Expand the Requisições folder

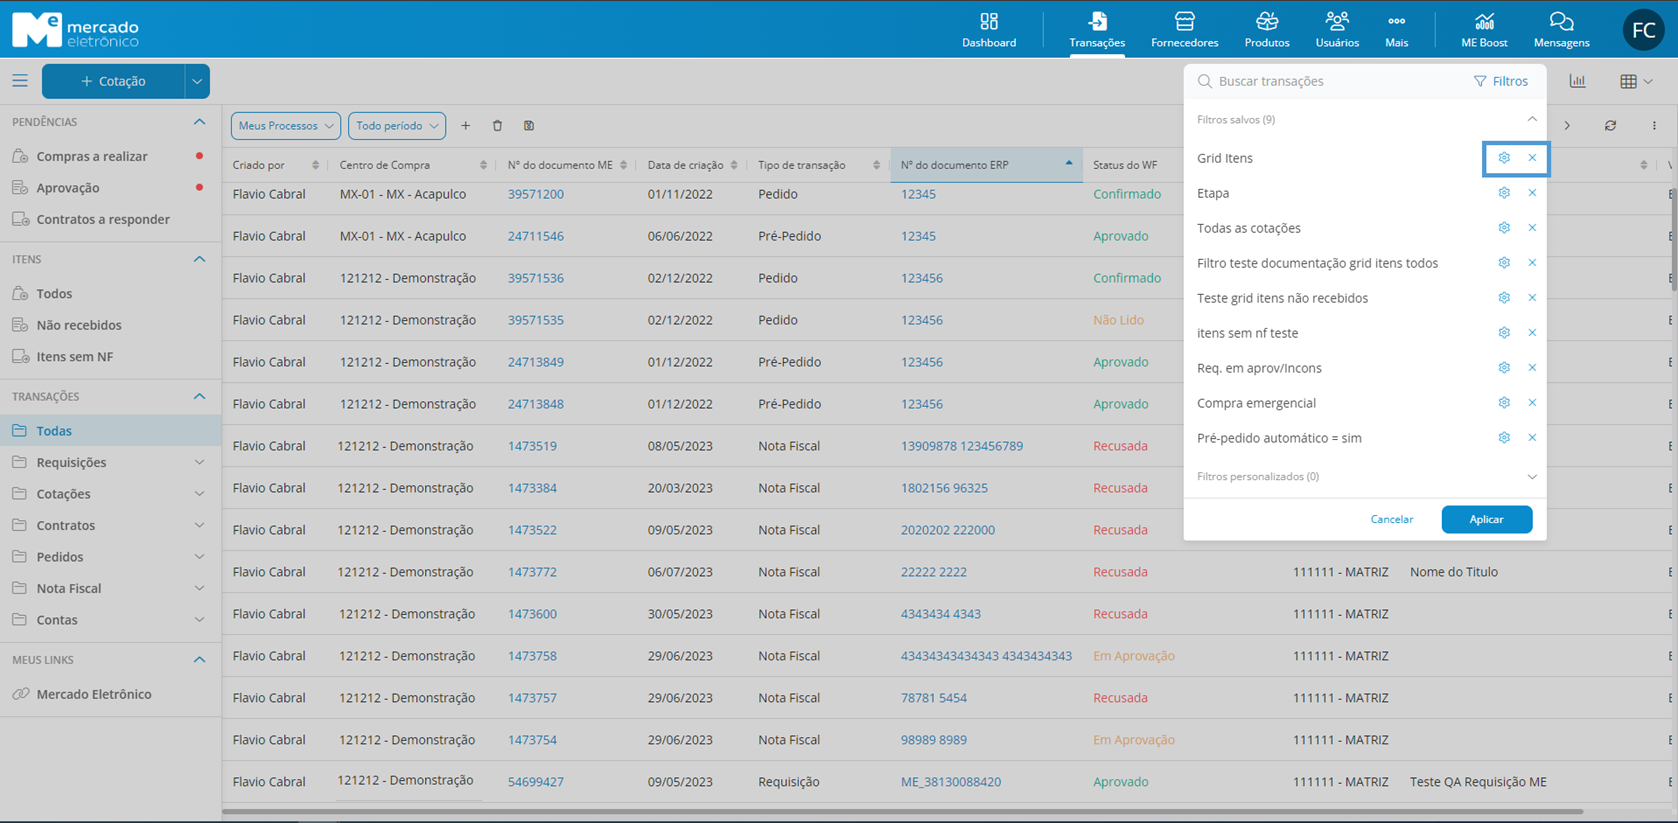pos(199,463)
